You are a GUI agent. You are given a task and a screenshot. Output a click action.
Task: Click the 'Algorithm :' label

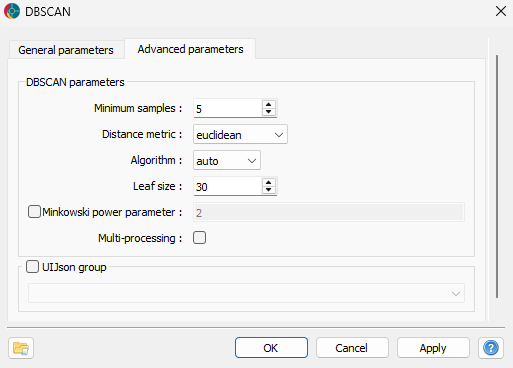click(x=156, y=160)
